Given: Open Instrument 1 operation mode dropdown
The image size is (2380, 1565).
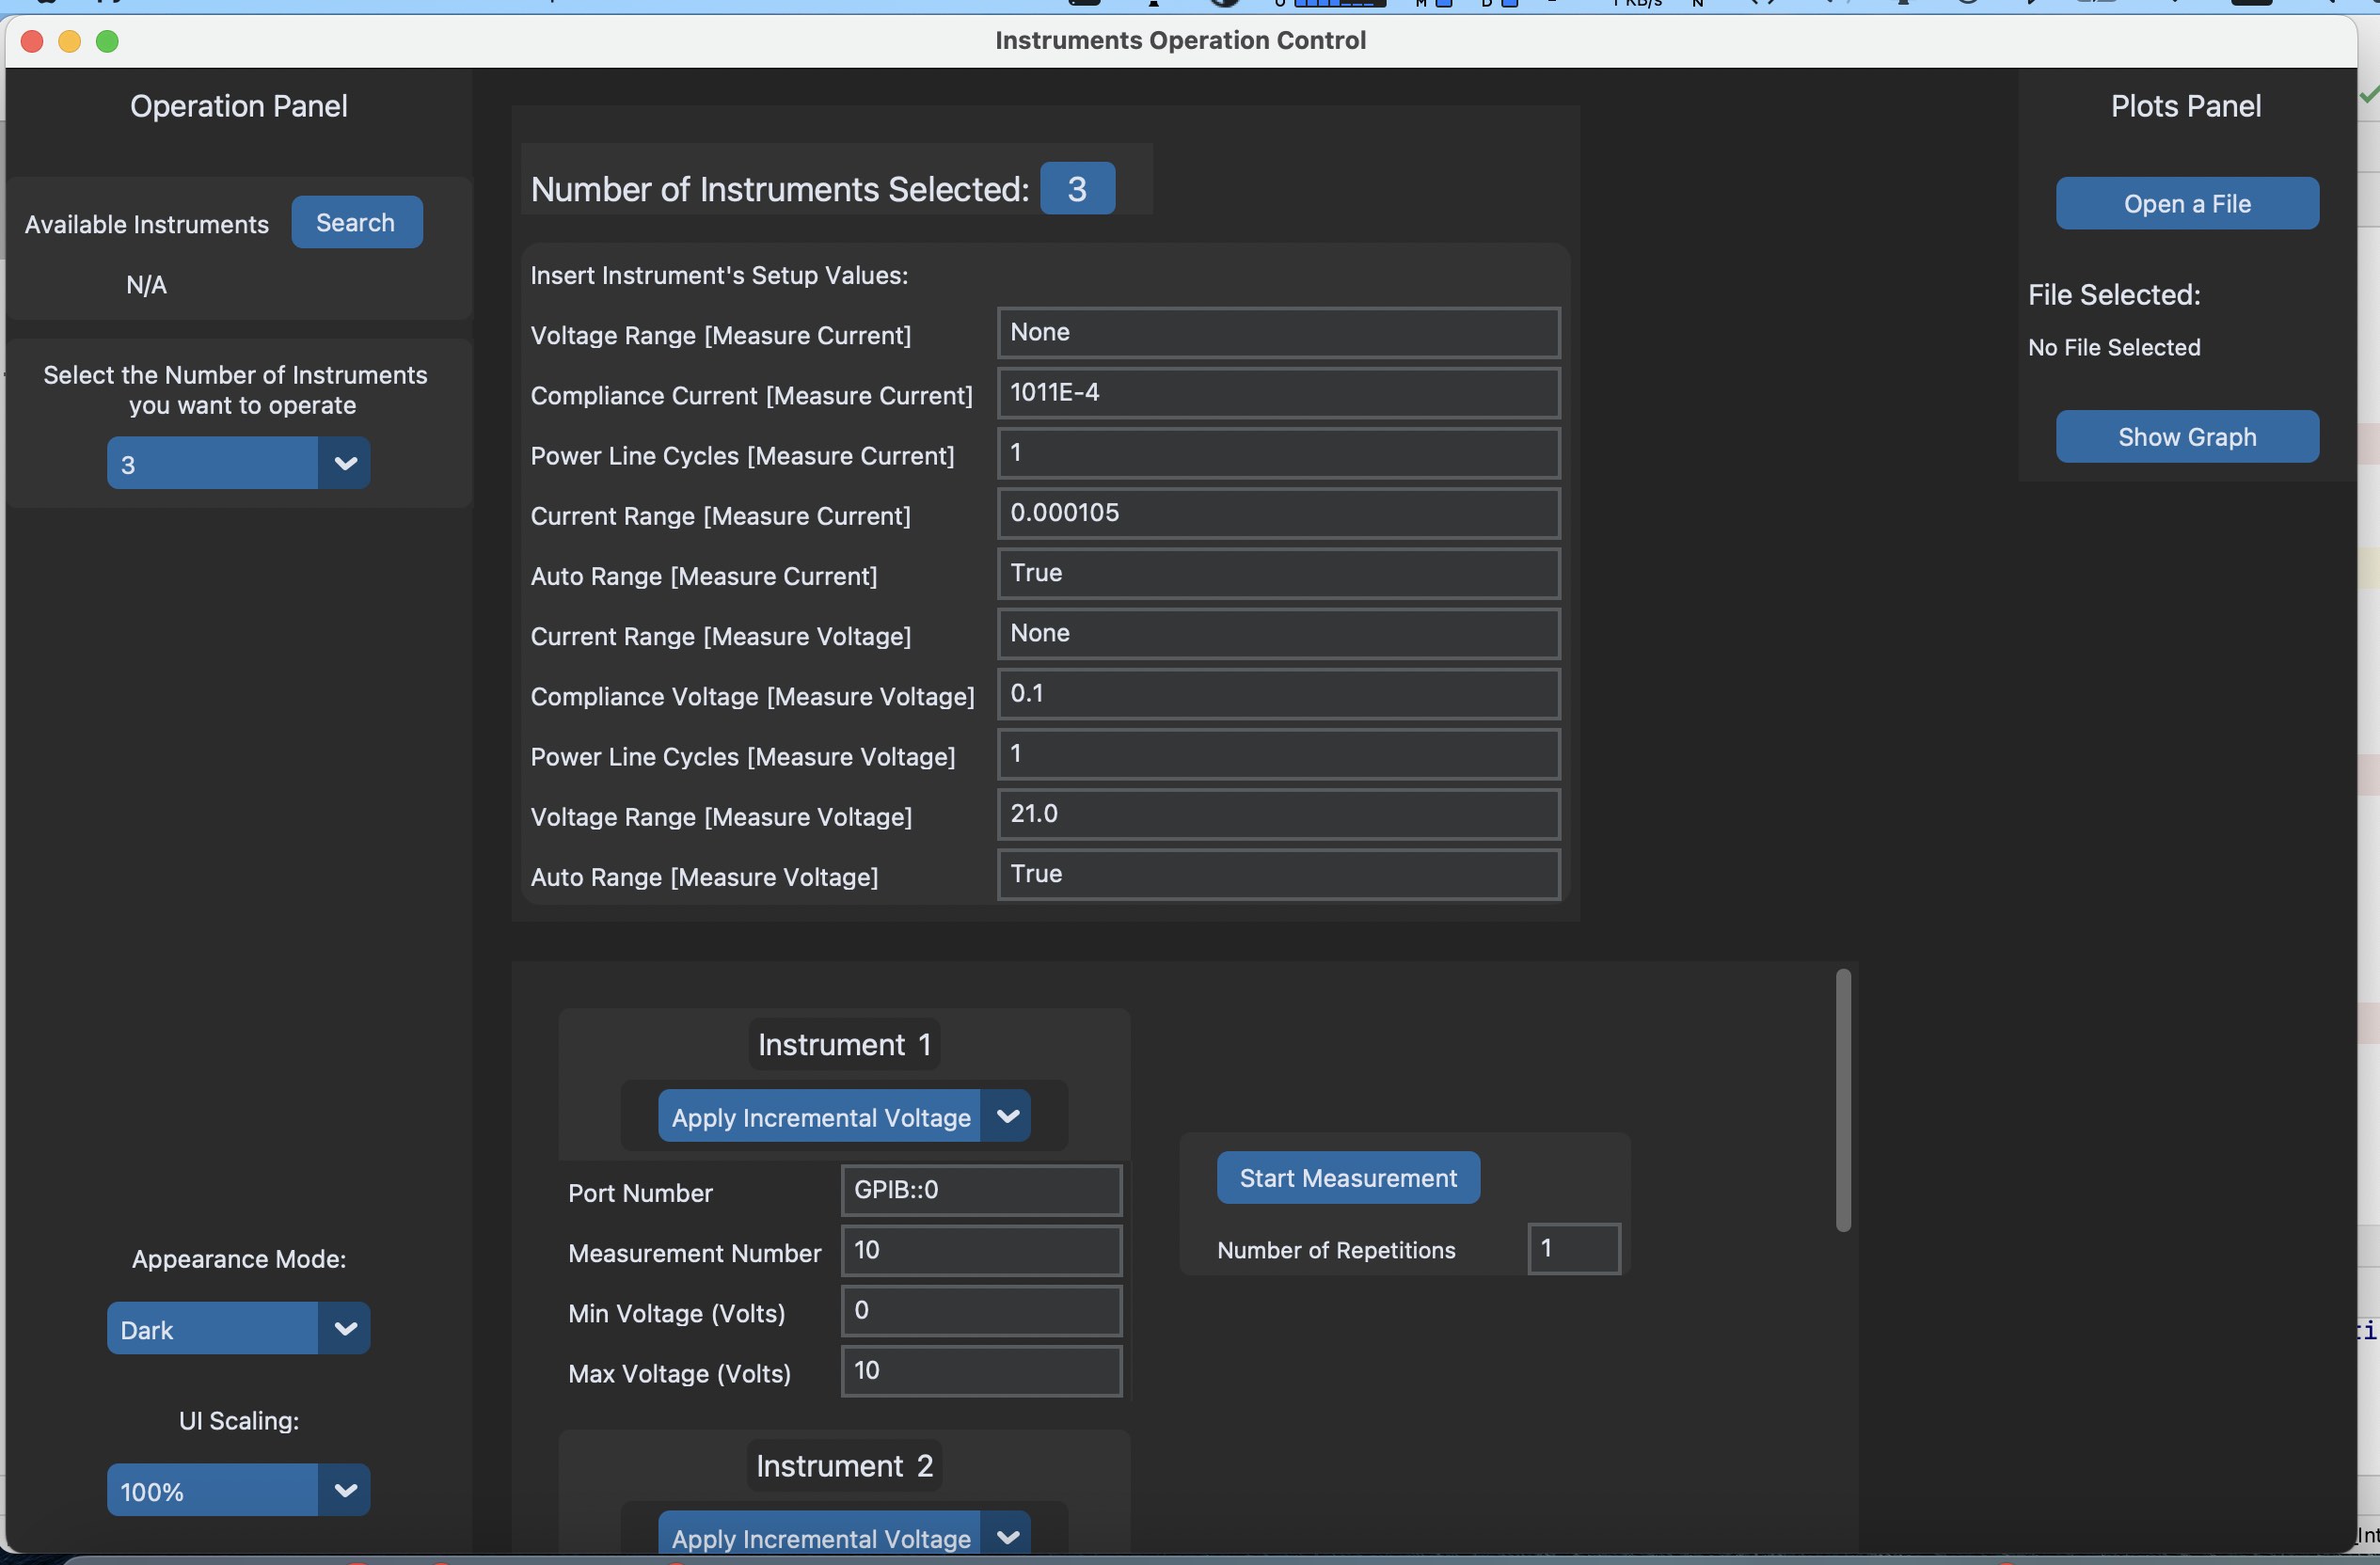Looking at the screenshot, I should [x=844, y=1116].
